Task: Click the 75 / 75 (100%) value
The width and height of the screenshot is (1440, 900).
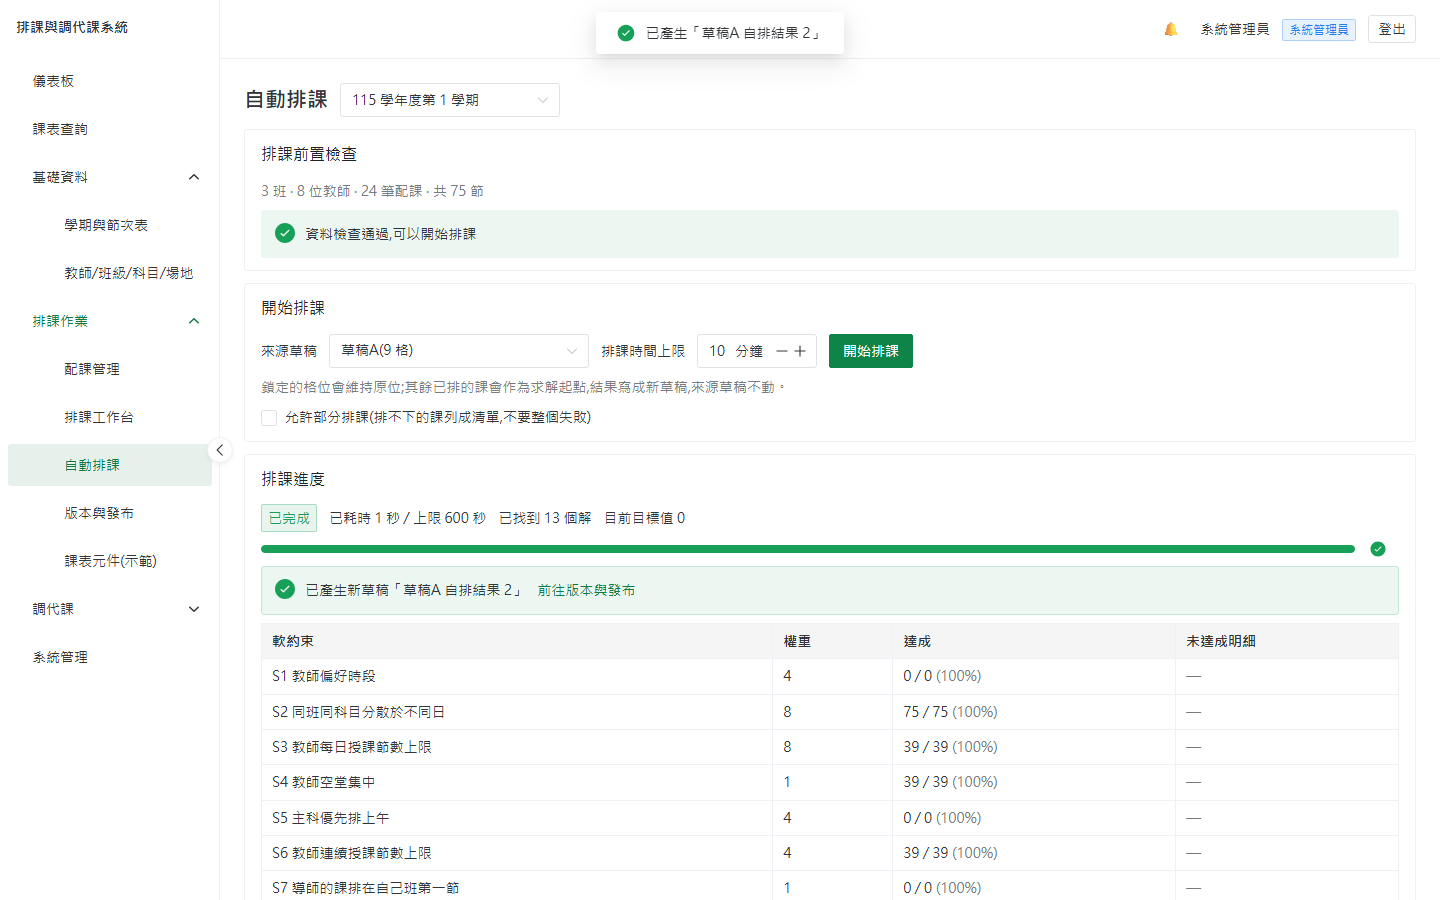Action: point(950,712)
